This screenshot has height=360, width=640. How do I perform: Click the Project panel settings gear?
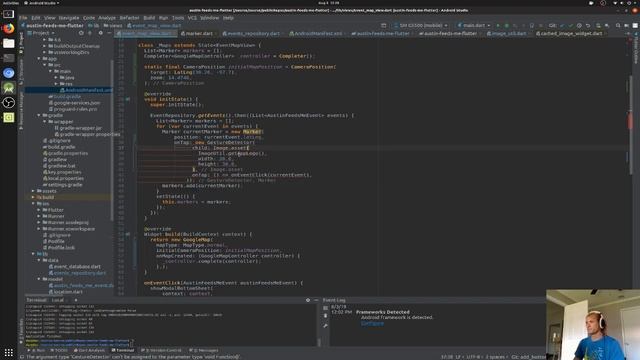100,33
